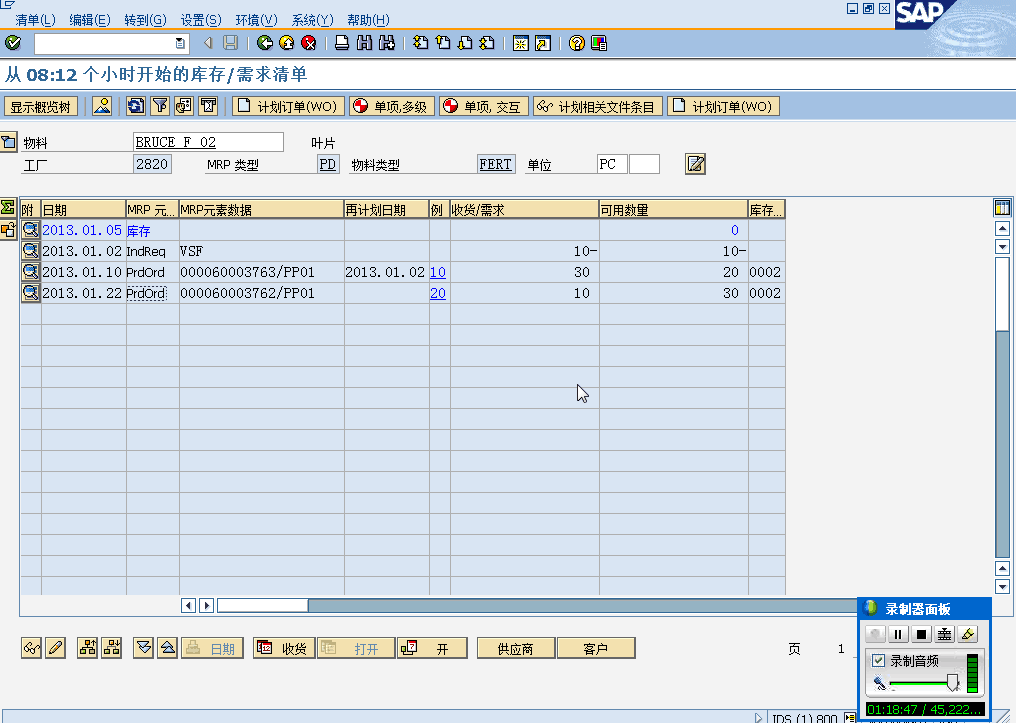Click the green Enter checkmark icon

click(13, 43)
